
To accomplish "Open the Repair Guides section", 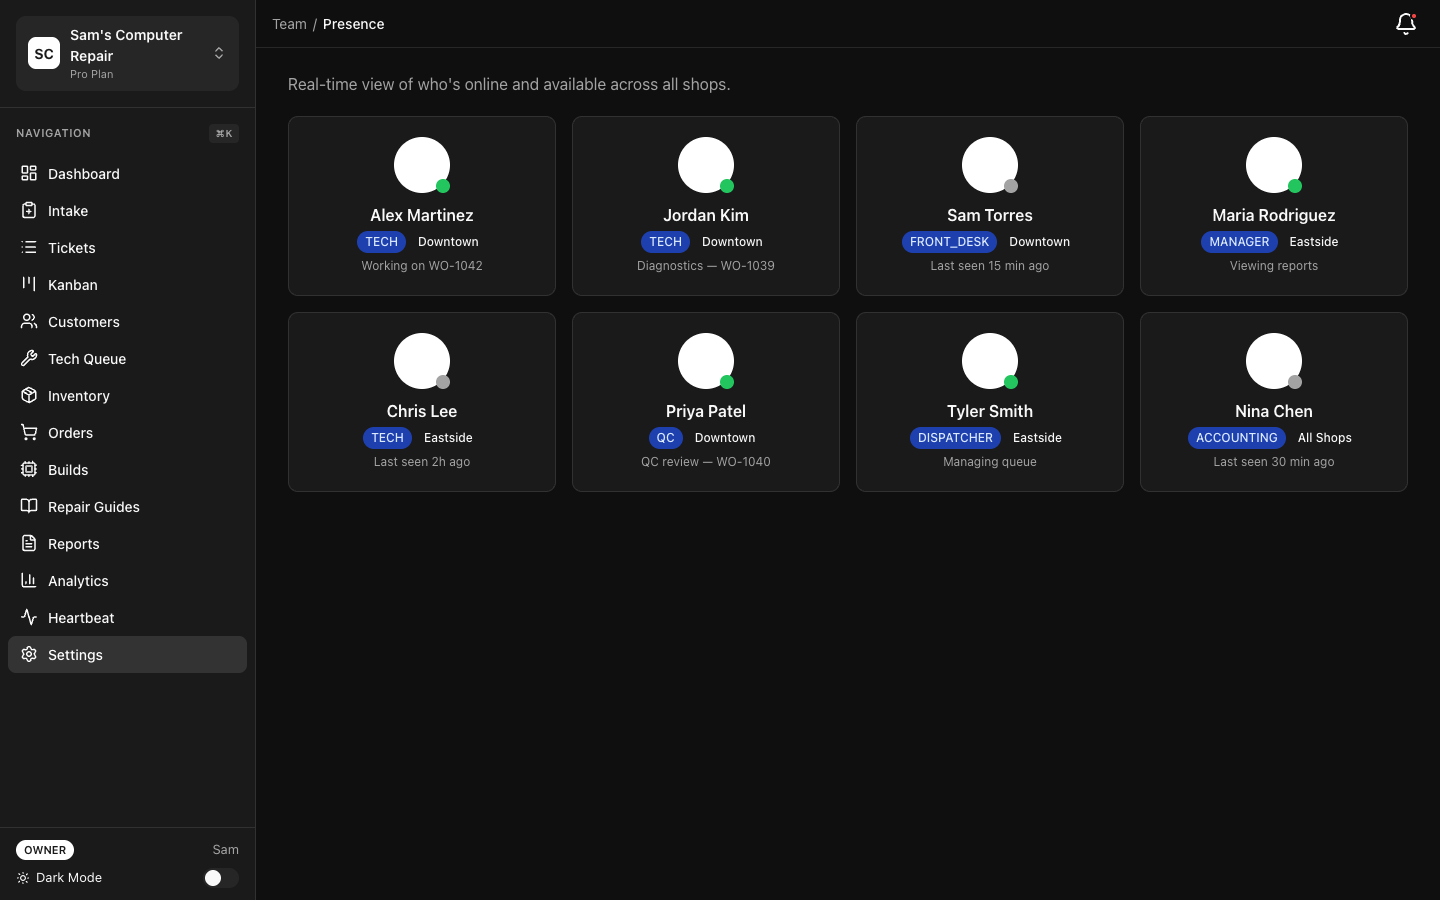I will pyautogui.click(x=93, y=507).
